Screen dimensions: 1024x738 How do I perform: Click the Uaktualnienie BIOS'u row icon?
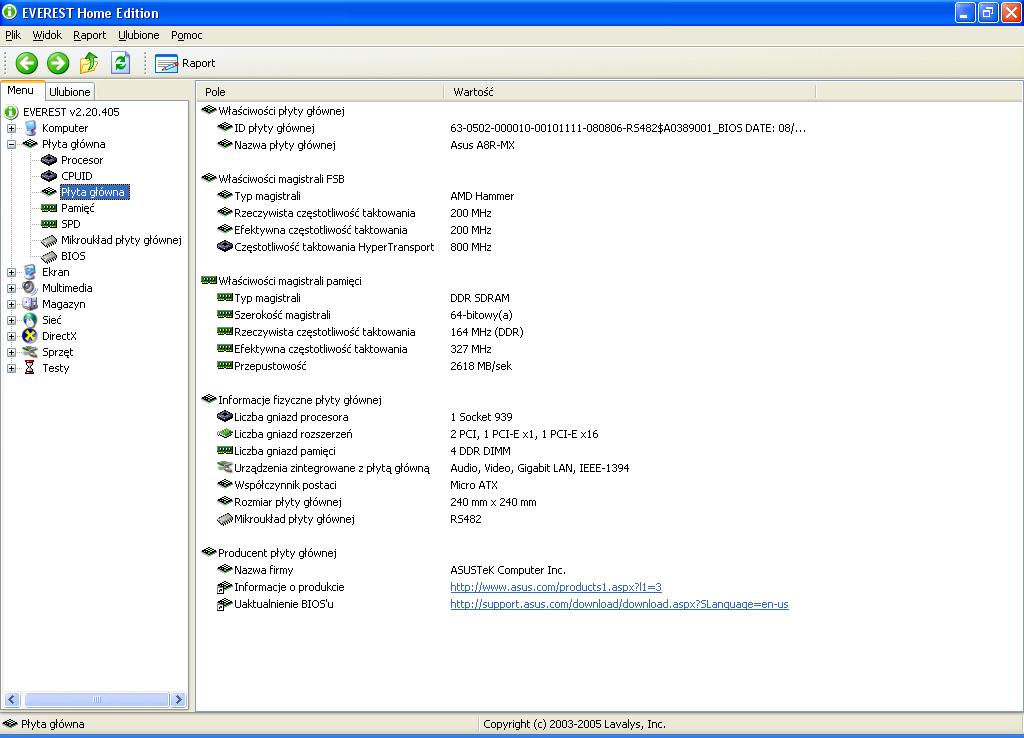[225, 604]
